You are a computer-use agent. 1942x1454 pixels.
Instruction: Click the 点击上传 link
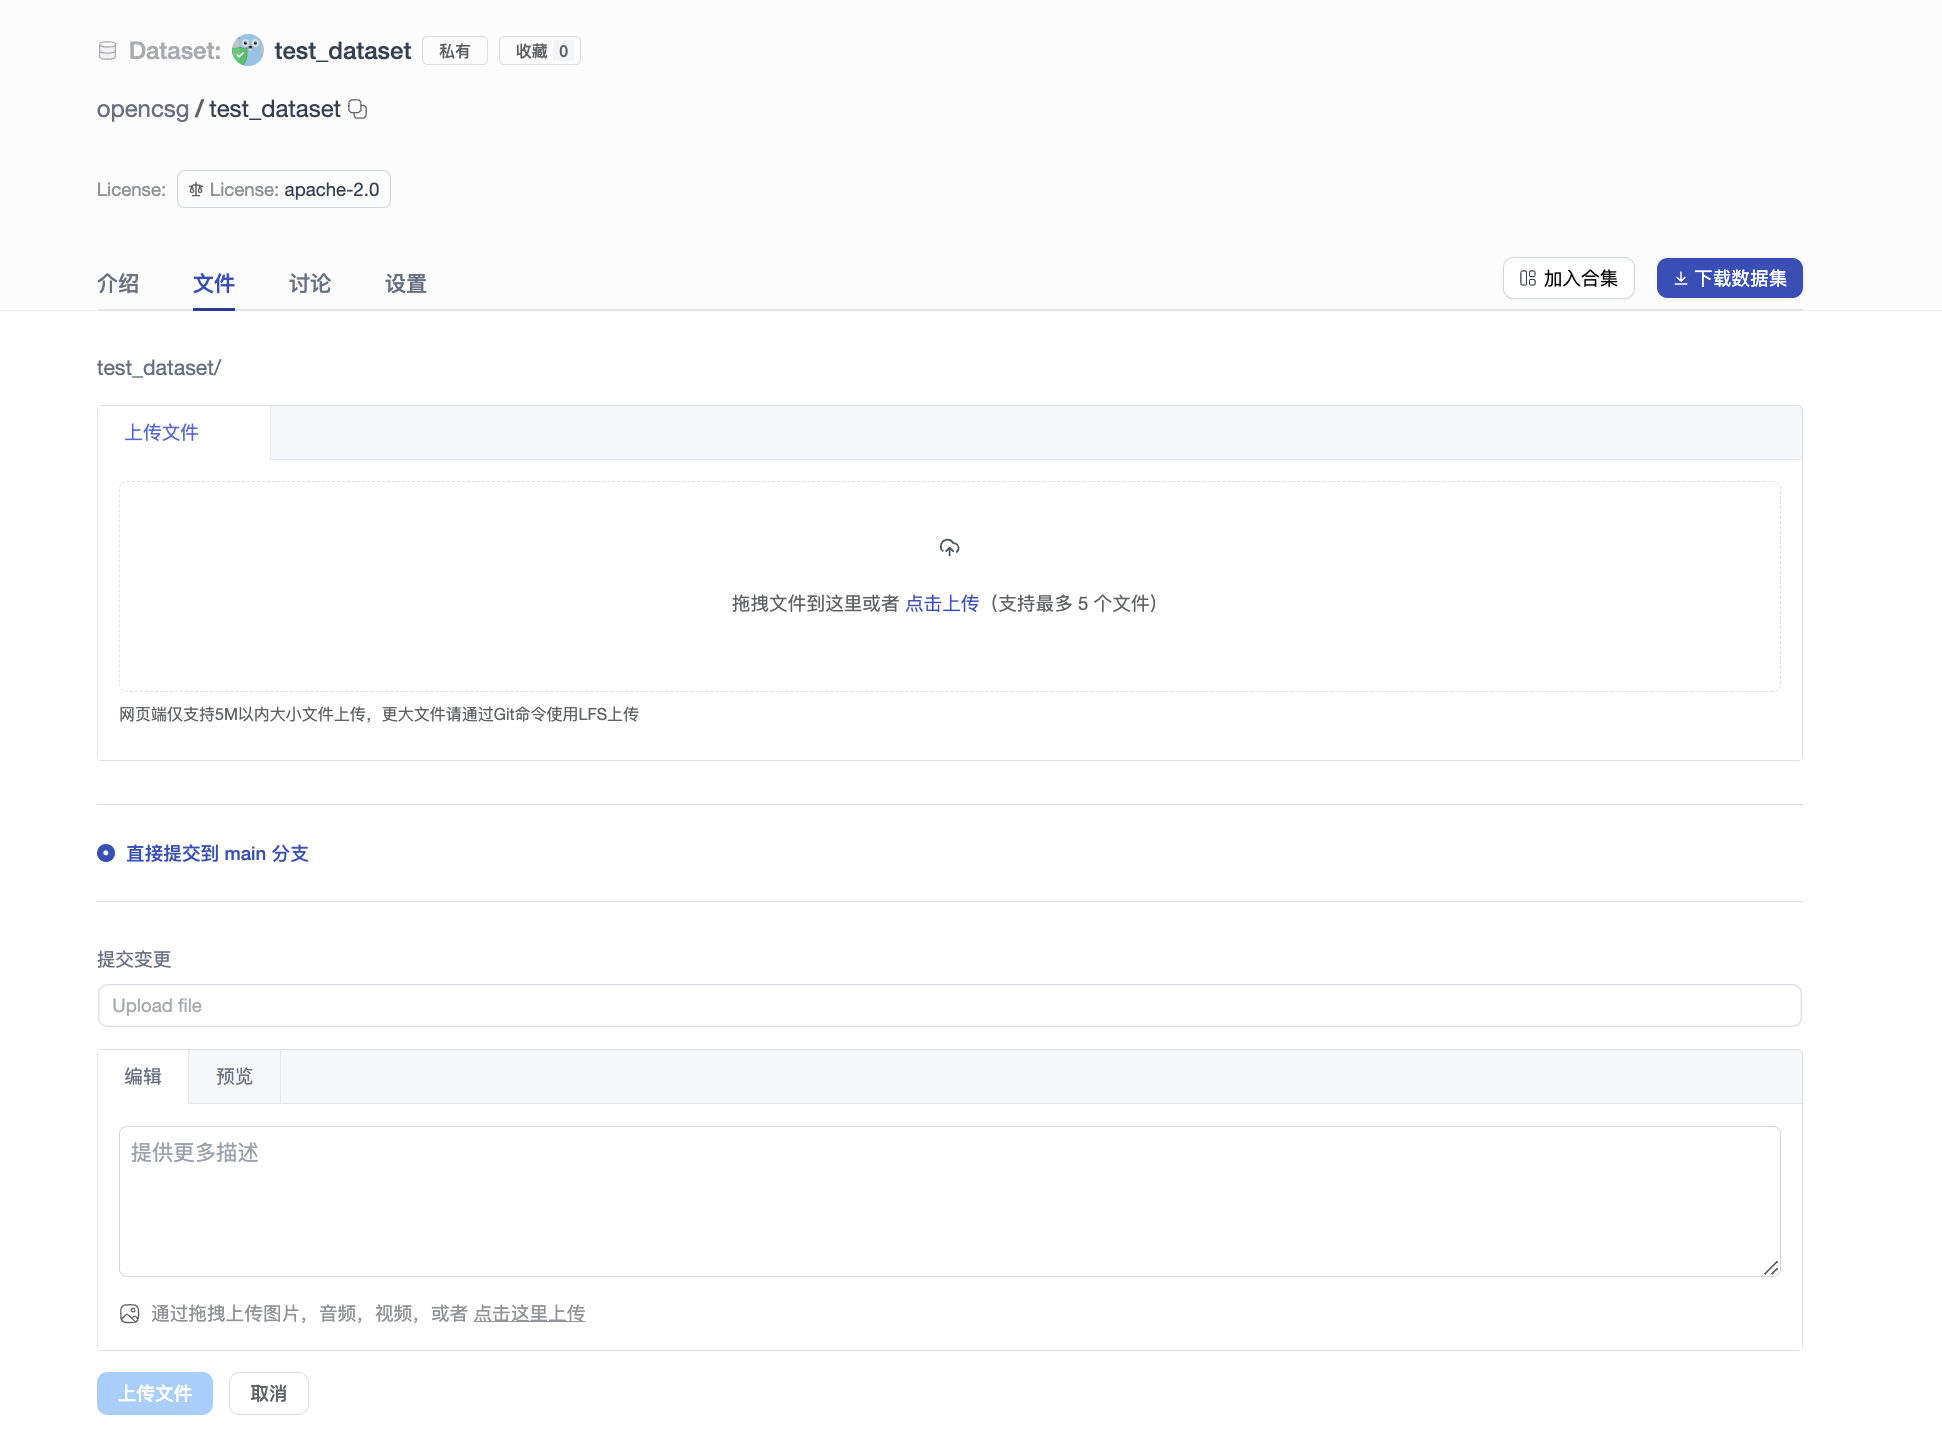click(941, 603)
